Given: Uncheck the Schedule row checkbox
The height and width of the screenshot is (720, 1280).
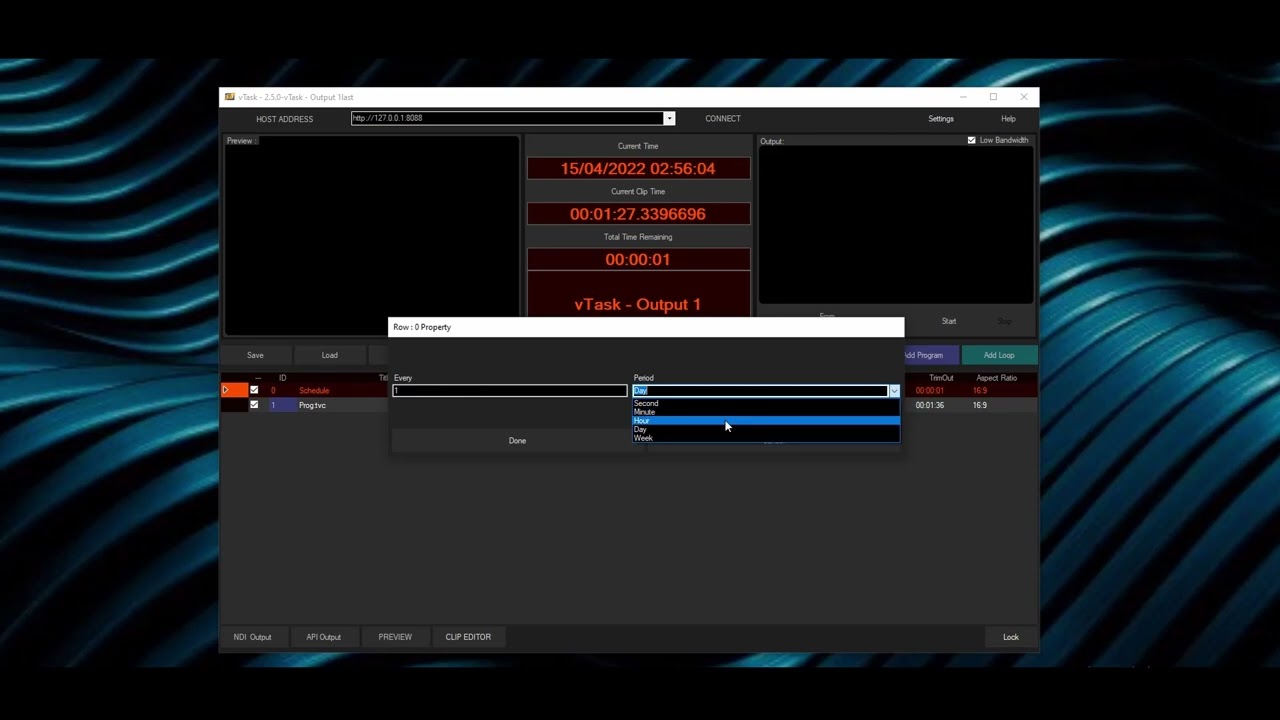Looking at the screenshot, I should coord(254,390).
